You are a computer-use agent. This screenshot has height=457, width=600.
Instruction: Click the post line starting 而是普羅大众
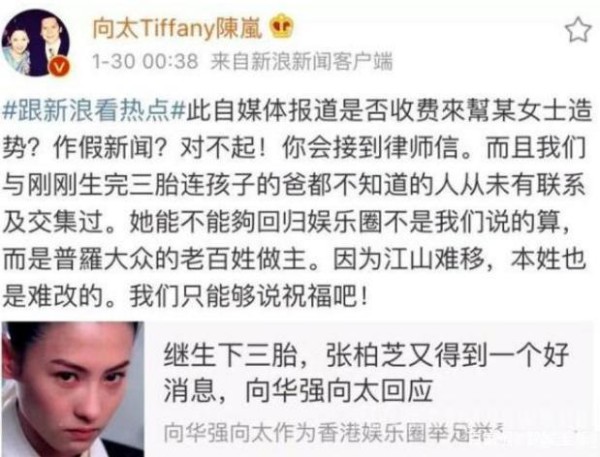coord(294,260)
